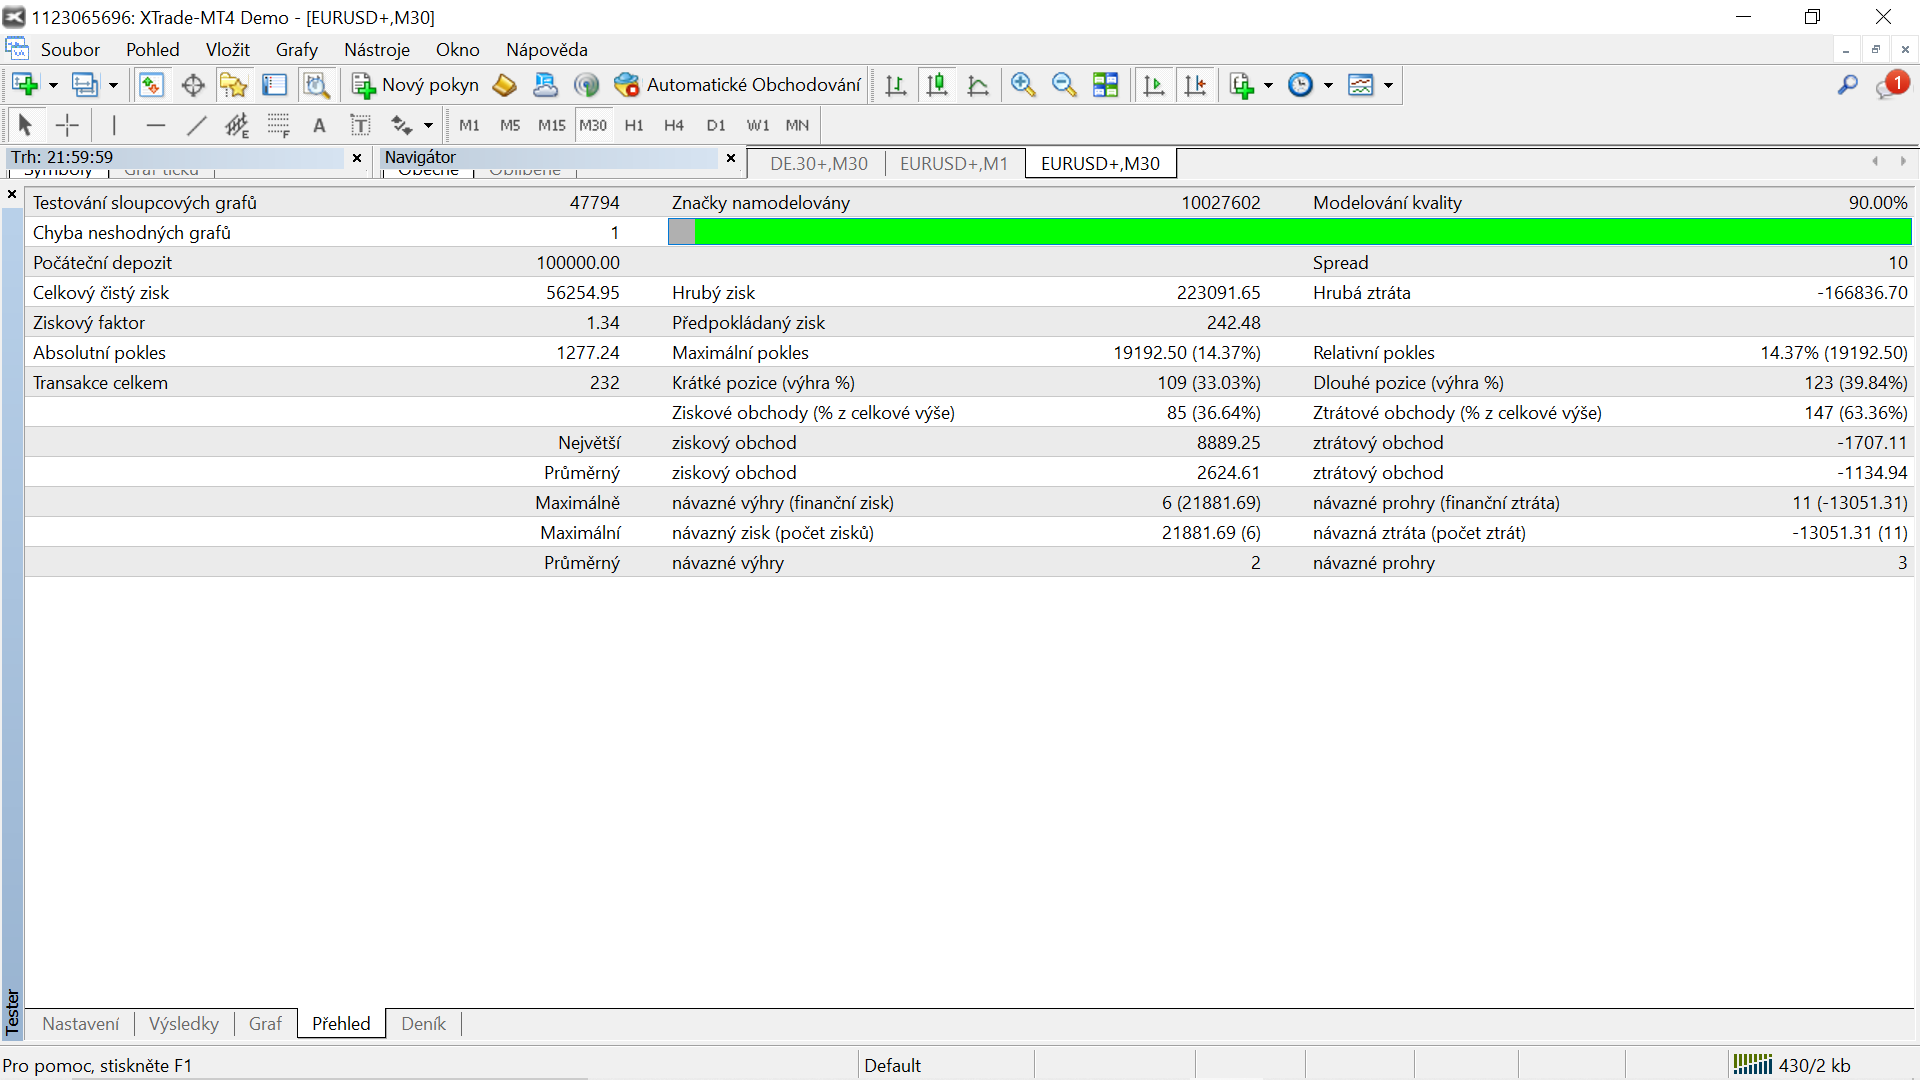
Task: Zoom in on the chart
Action: click(1023, 85)
